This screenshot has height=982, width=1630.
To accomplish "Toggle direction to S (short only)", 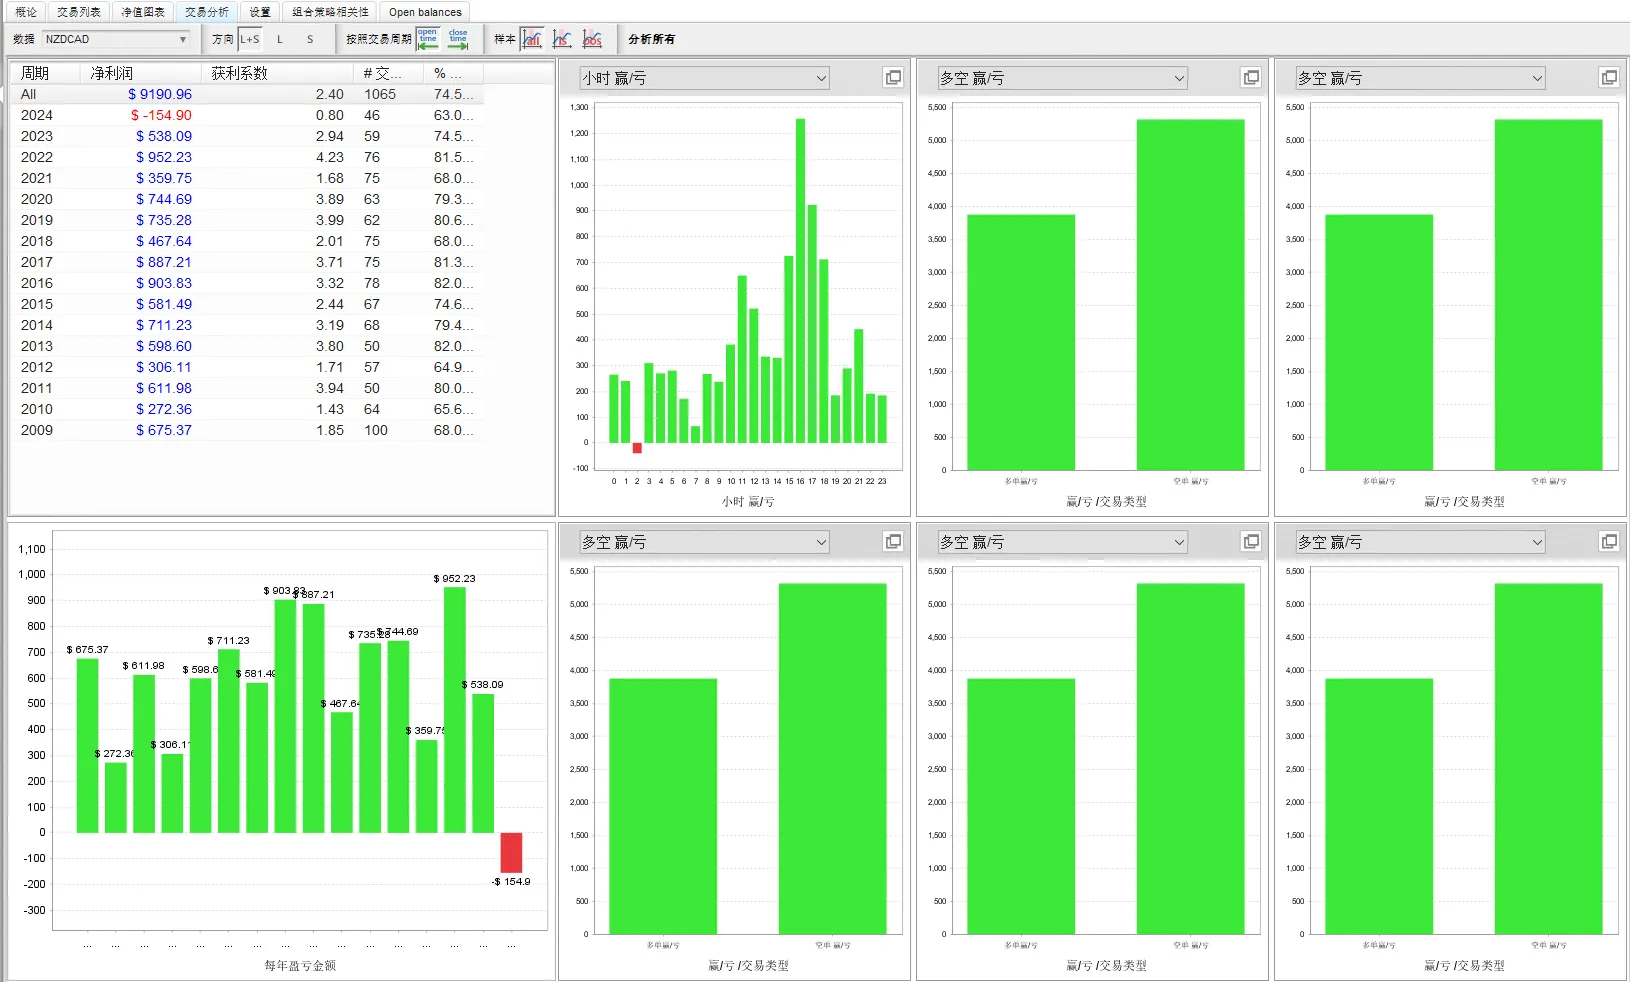I will (x=310, y=39).
